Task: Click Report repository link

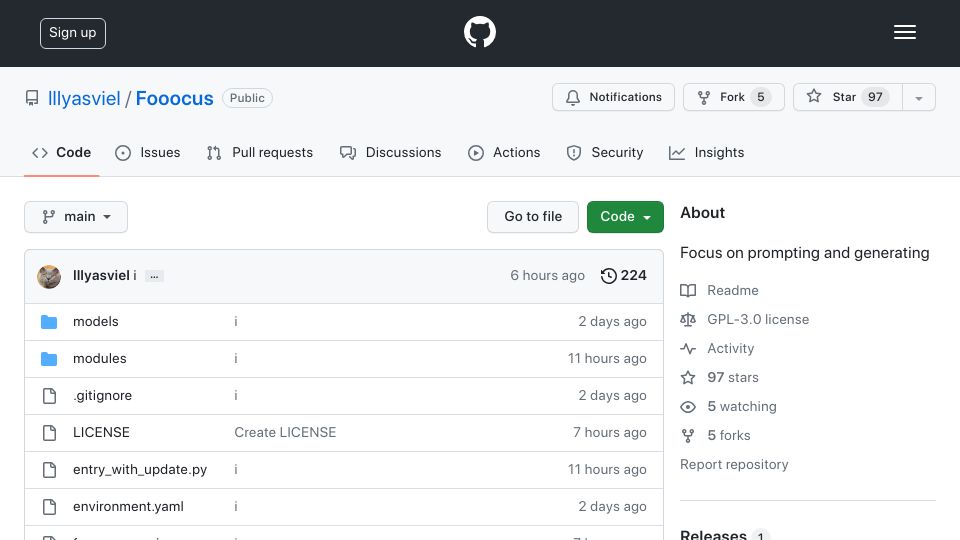Action: pyautogui.click(x=734, y=464)
